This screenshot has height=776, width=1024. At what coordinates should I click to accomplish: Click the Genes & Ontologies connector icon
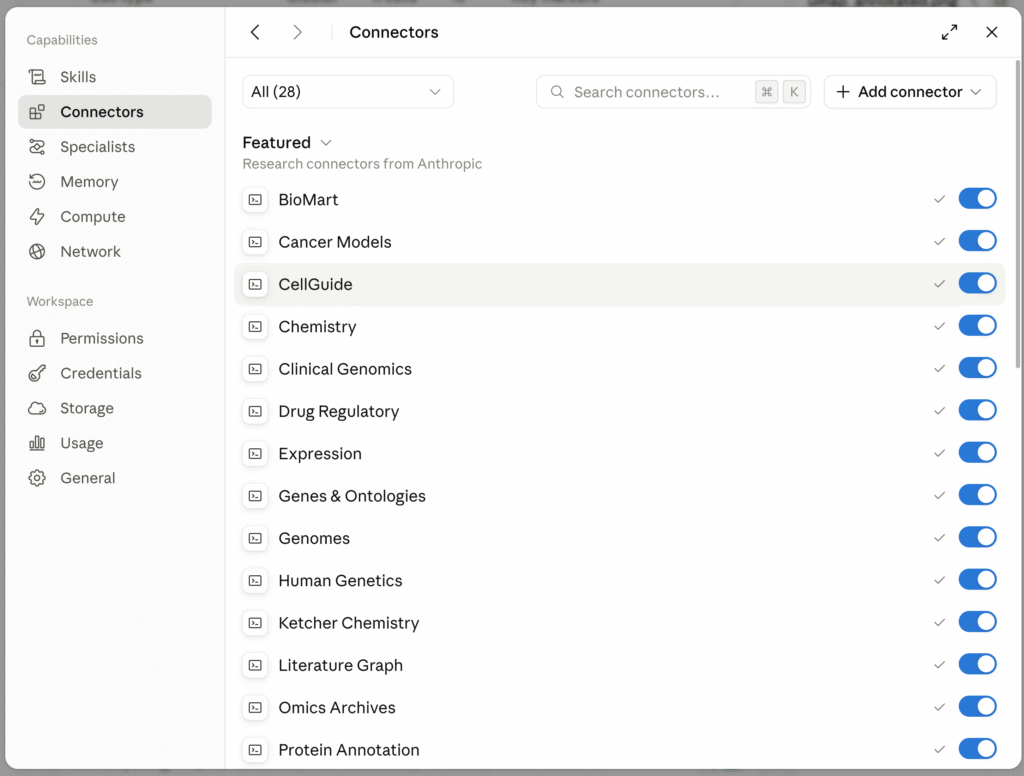[255, 496]
